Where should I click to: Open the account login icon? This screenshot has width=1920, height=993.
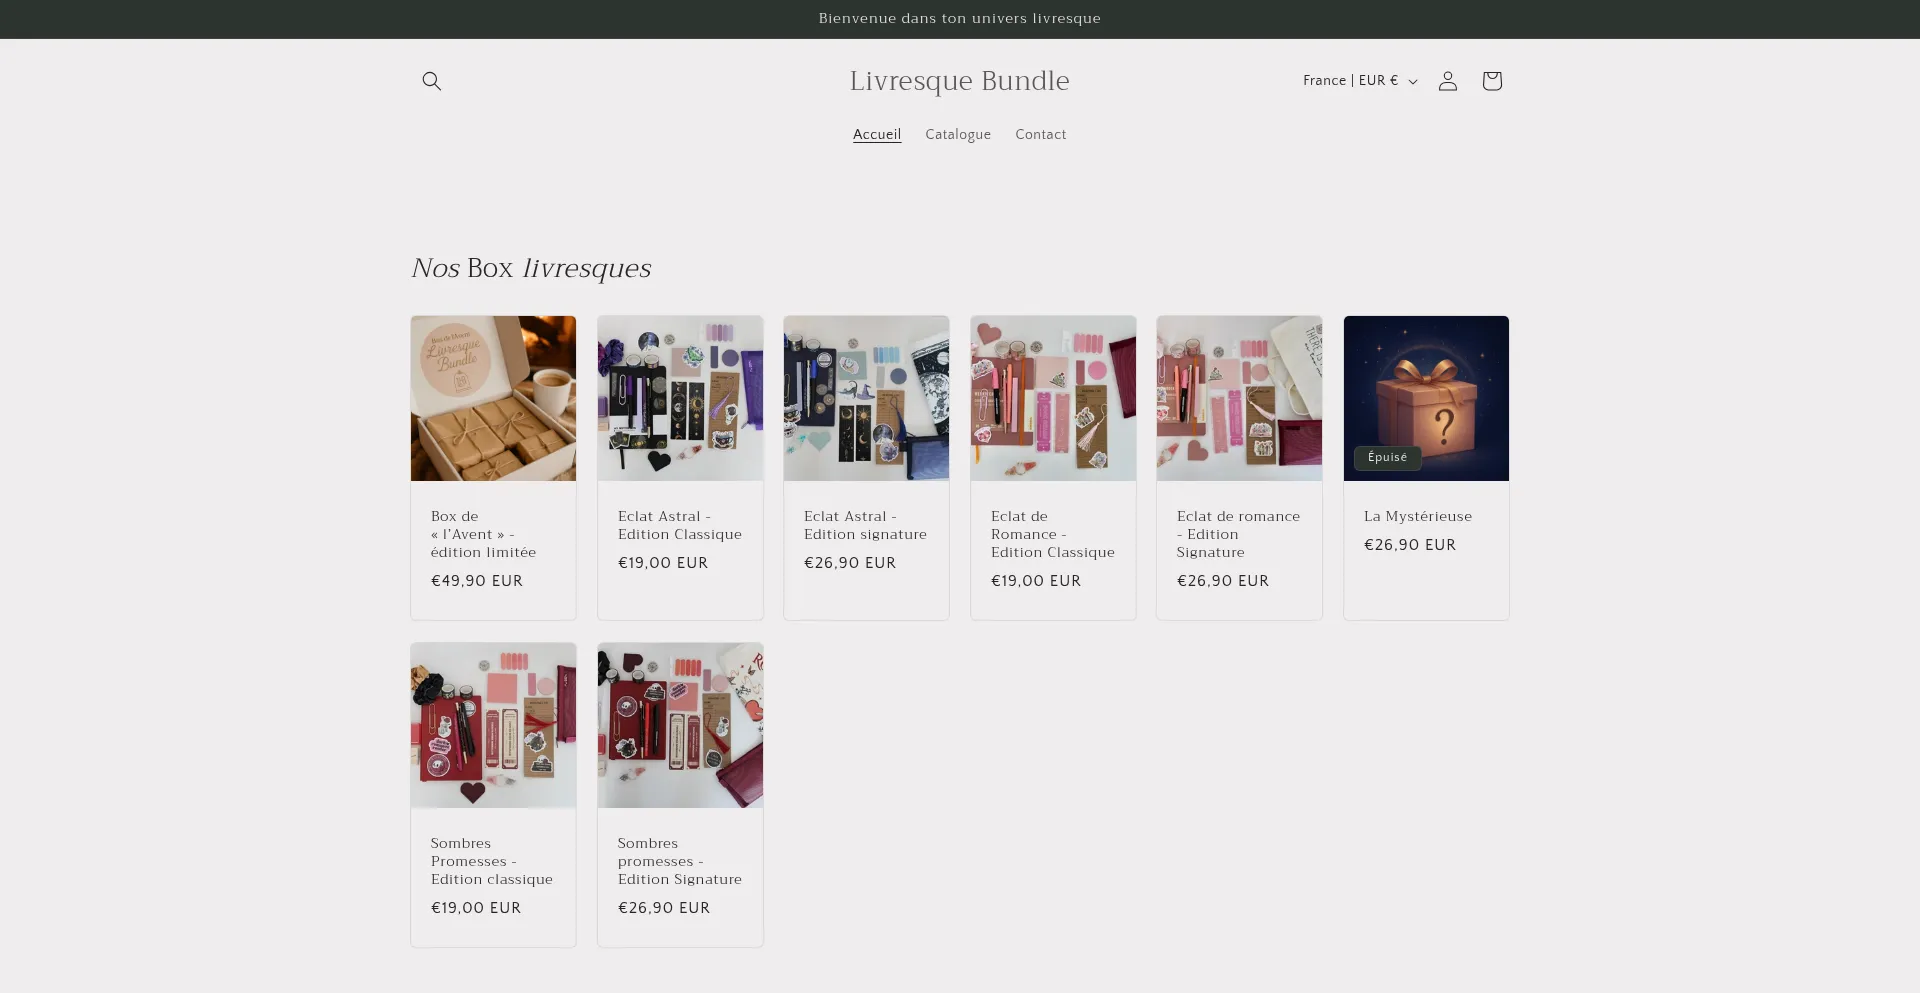pos(1447,81)
